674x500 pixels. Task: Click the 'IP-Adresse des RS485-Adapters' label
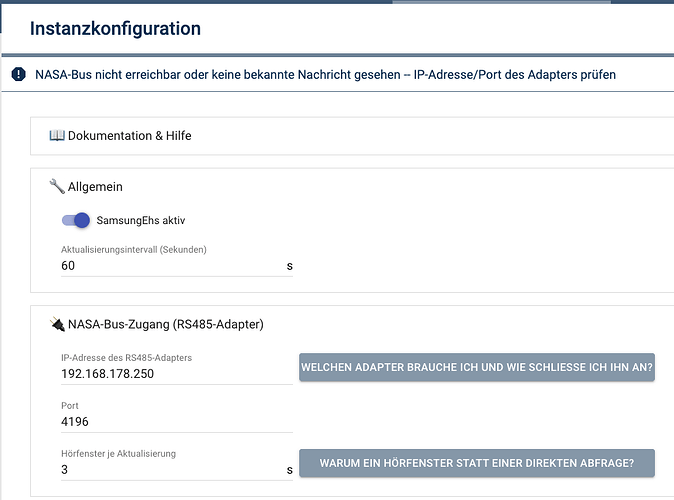click(x=126, y=358)
